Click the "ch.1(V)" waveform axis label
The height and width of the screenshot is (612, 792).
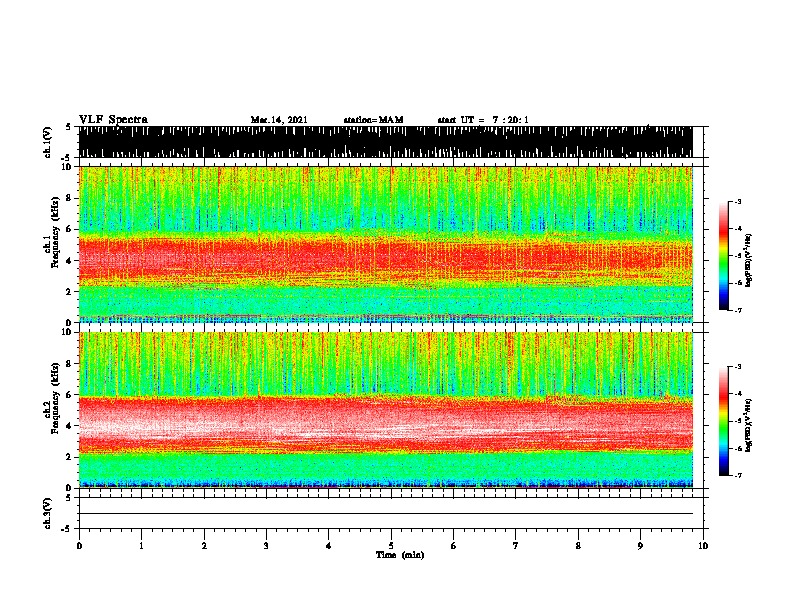[x=48, y=142]
